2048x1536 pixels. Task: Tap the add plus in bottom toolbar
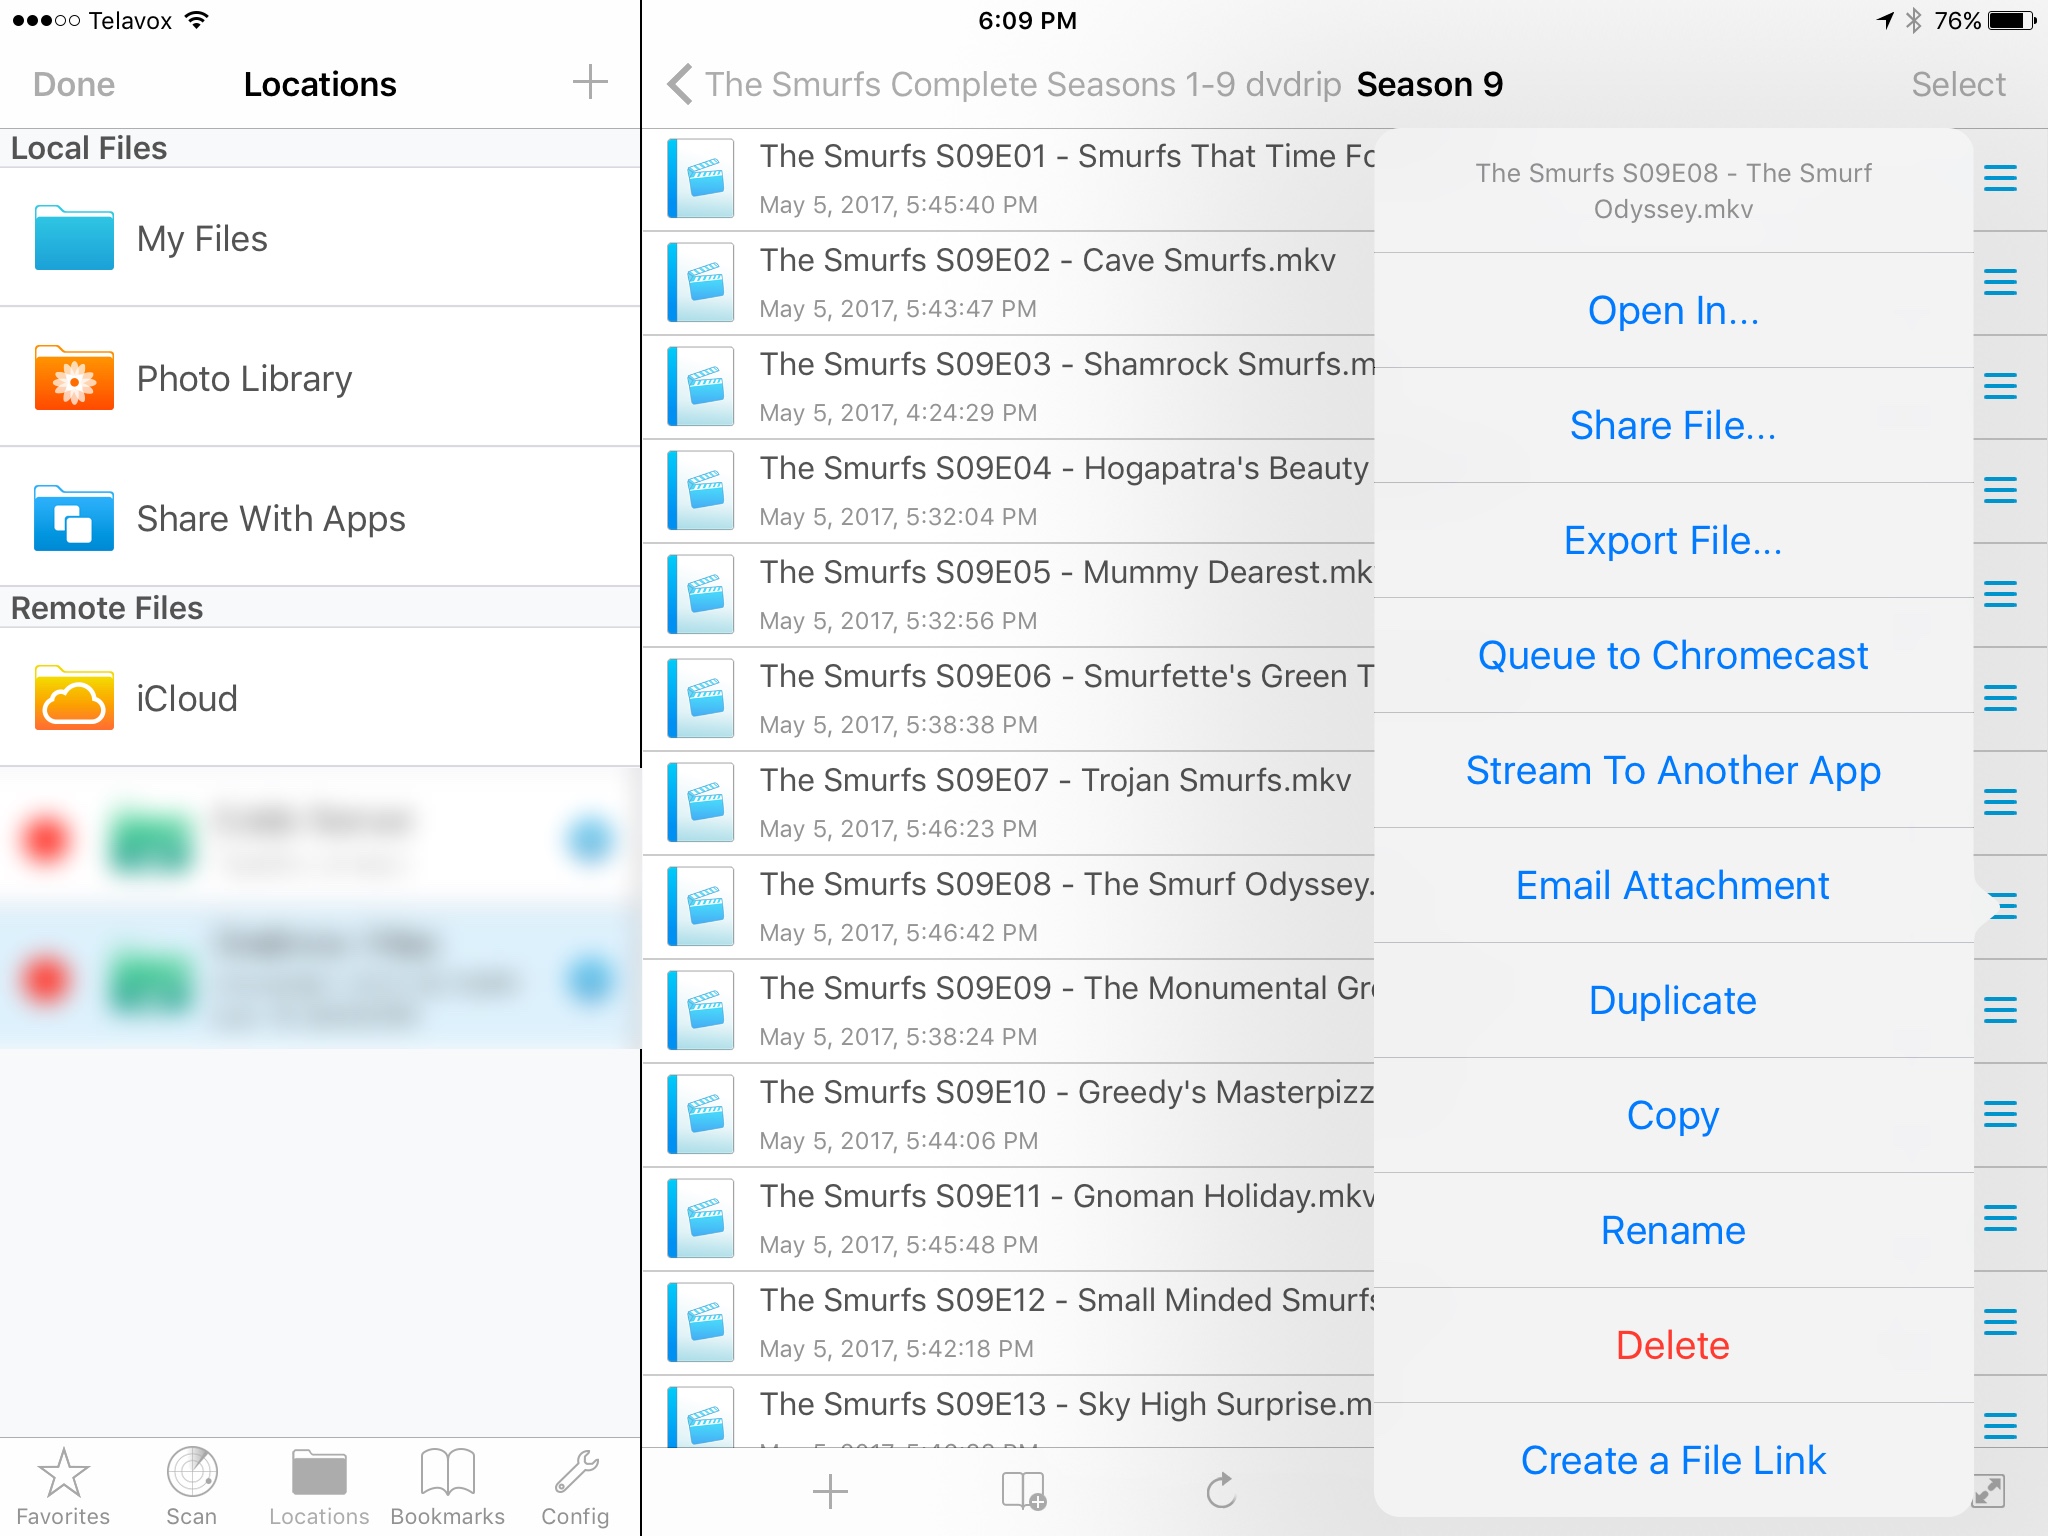830,1491
